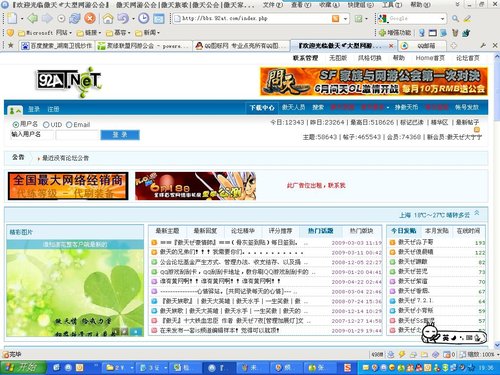Image resolution: width=500 pixels, height=375 pixels.
Task: Select the UID radio button
Action: pos(46,125)
